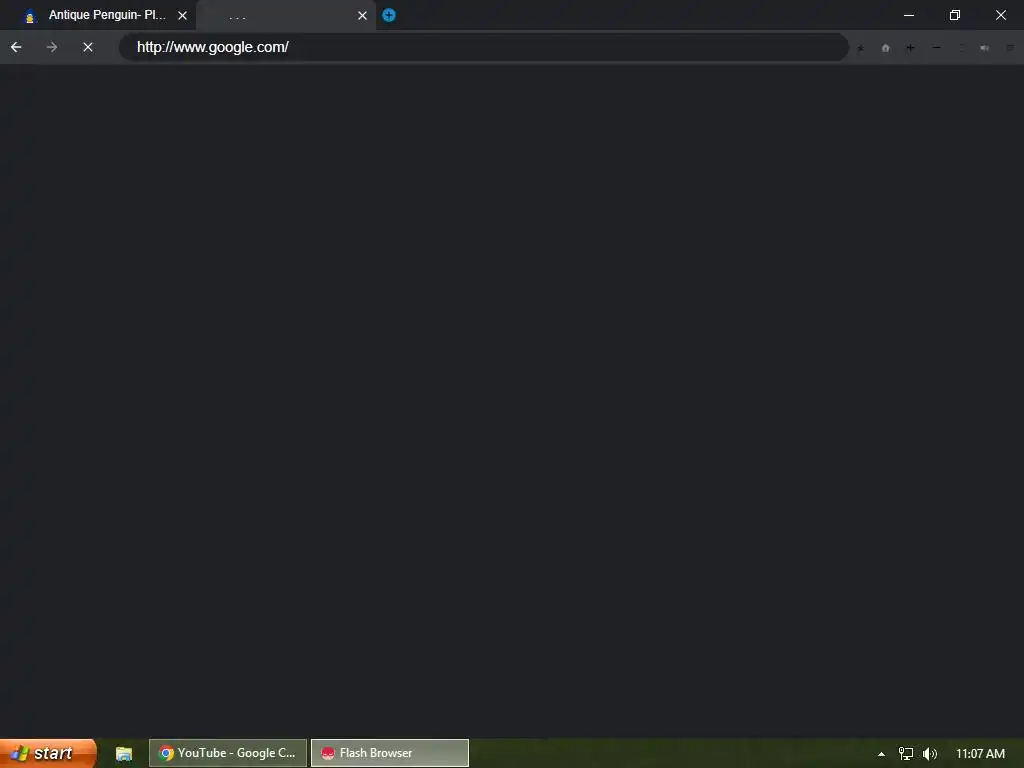Switch to the Antique Penguin tab

pyautogui.click(x=97, y=15)
